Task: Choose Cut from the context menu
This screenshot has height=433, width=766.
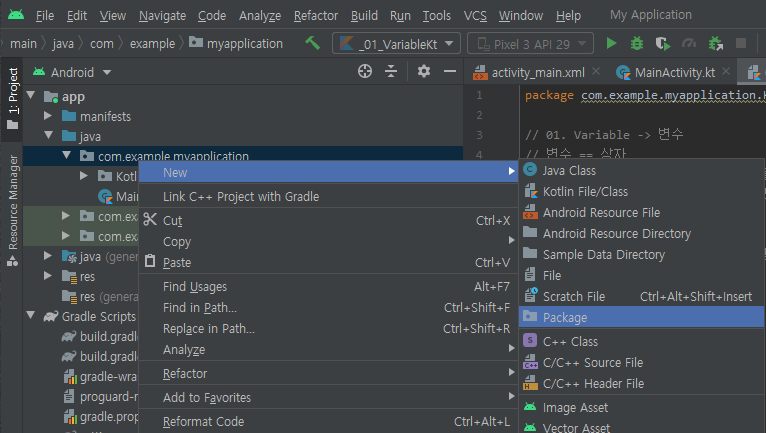Action: click(x=328, y=220)
